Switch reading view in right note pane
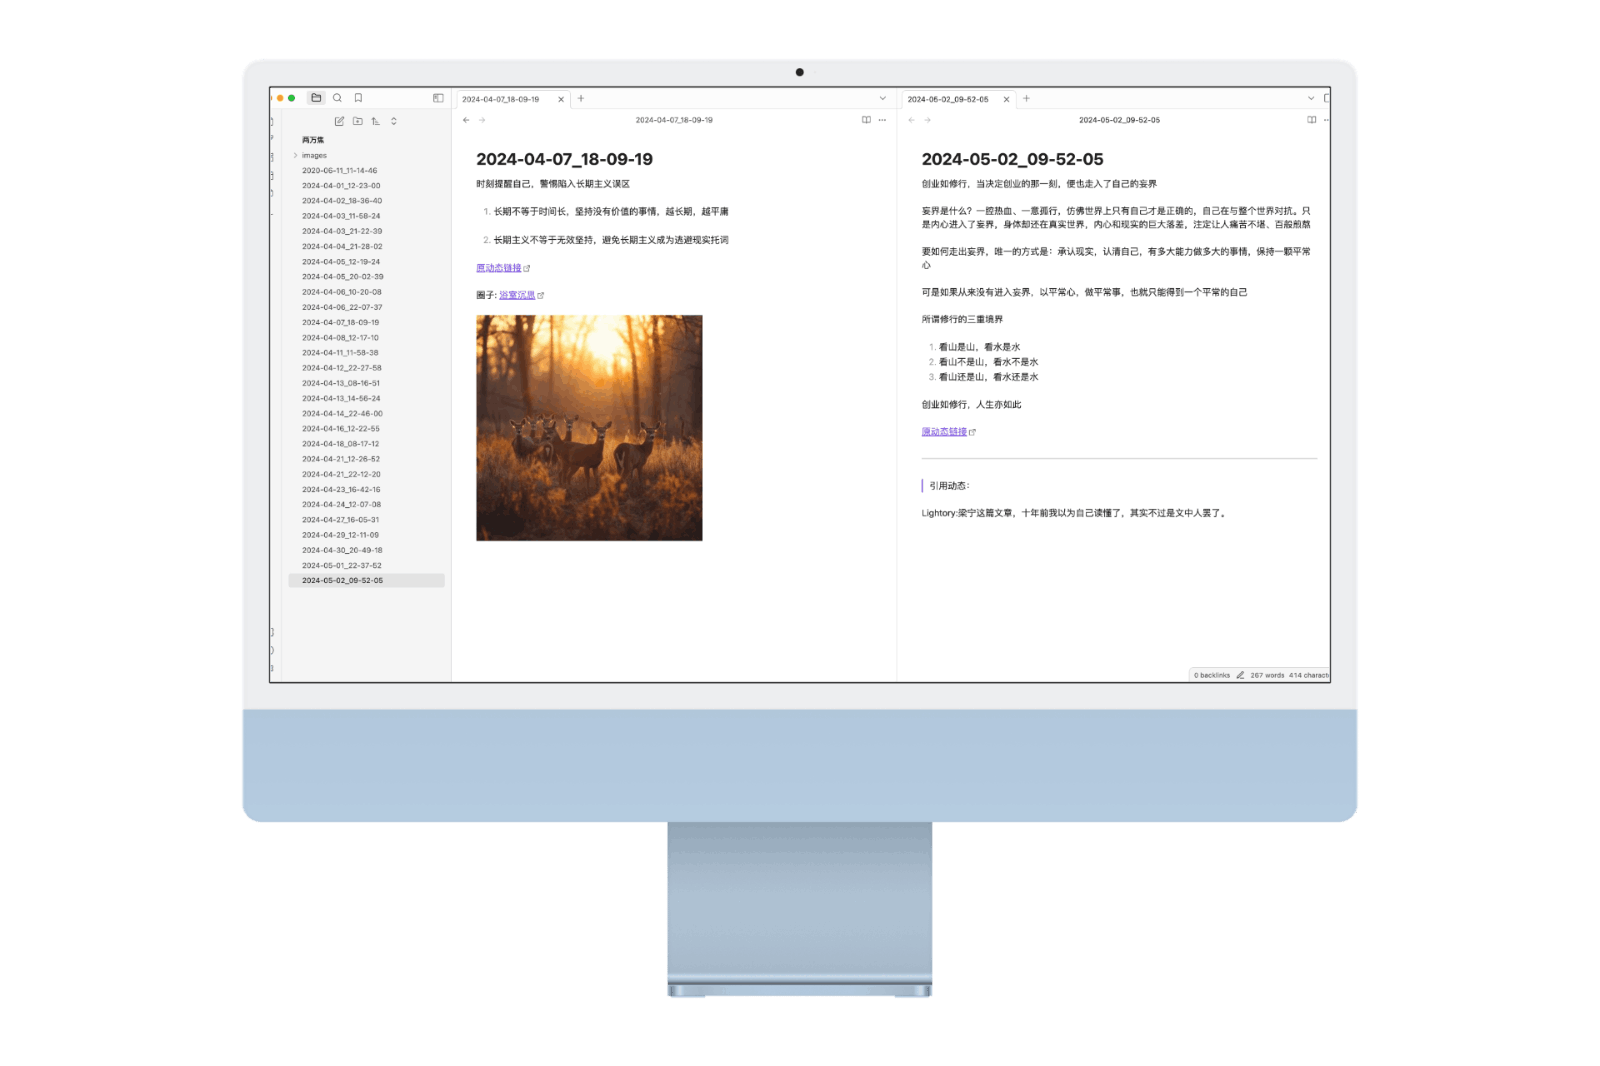Viewport: 1600px width, 1066px height. click(x=1311, y=120)
